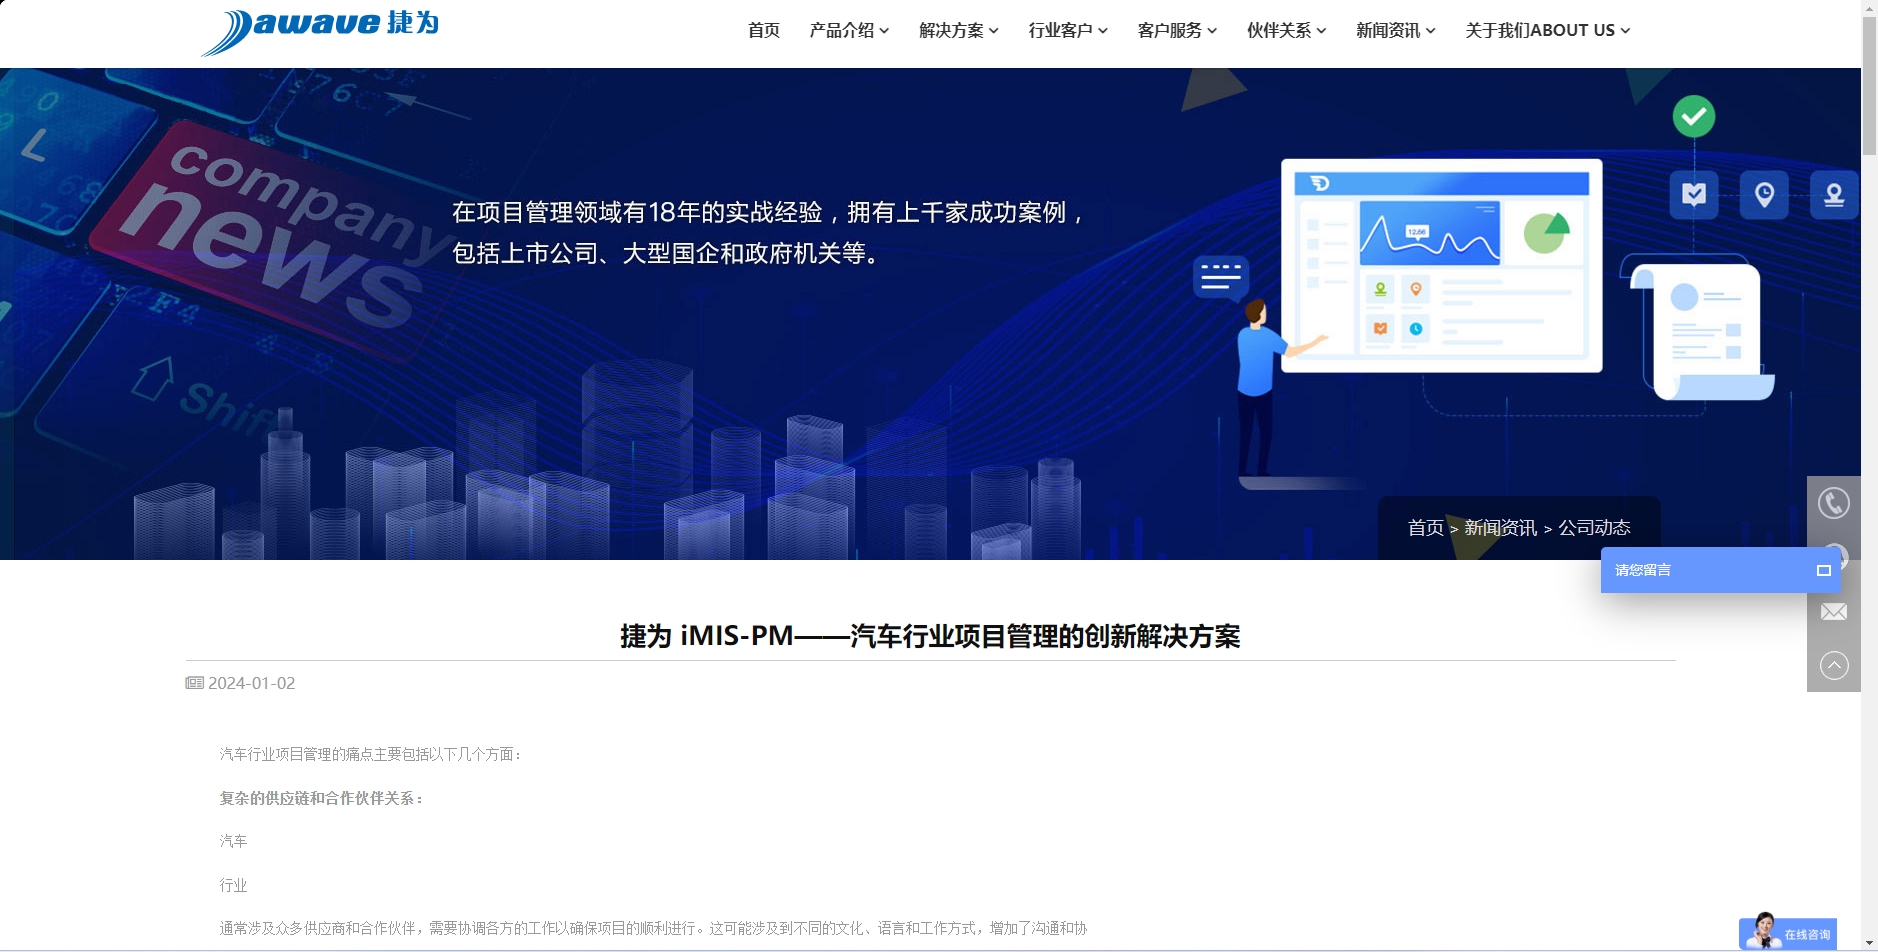Expand the 客户服务 navigation dropdown

(x=1177, y=30)
